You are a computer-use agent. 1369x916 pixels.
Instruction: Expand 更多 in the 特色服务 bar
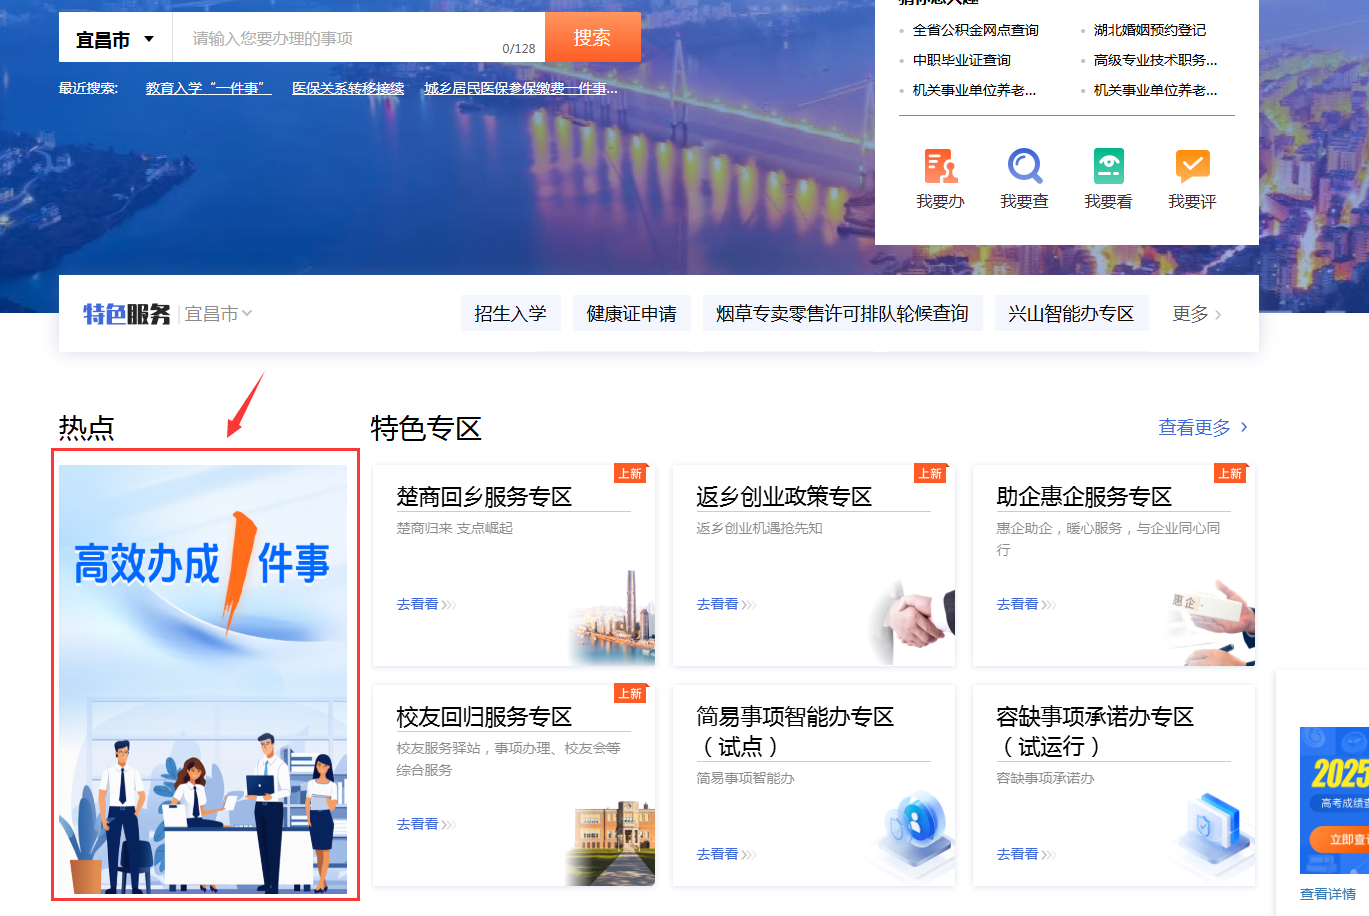[1196, 314]
